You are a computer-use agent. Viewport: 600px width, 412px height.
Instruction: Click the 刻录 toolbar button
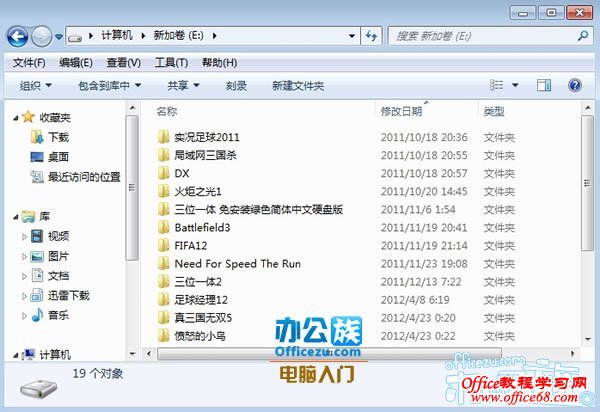point(236,86)
